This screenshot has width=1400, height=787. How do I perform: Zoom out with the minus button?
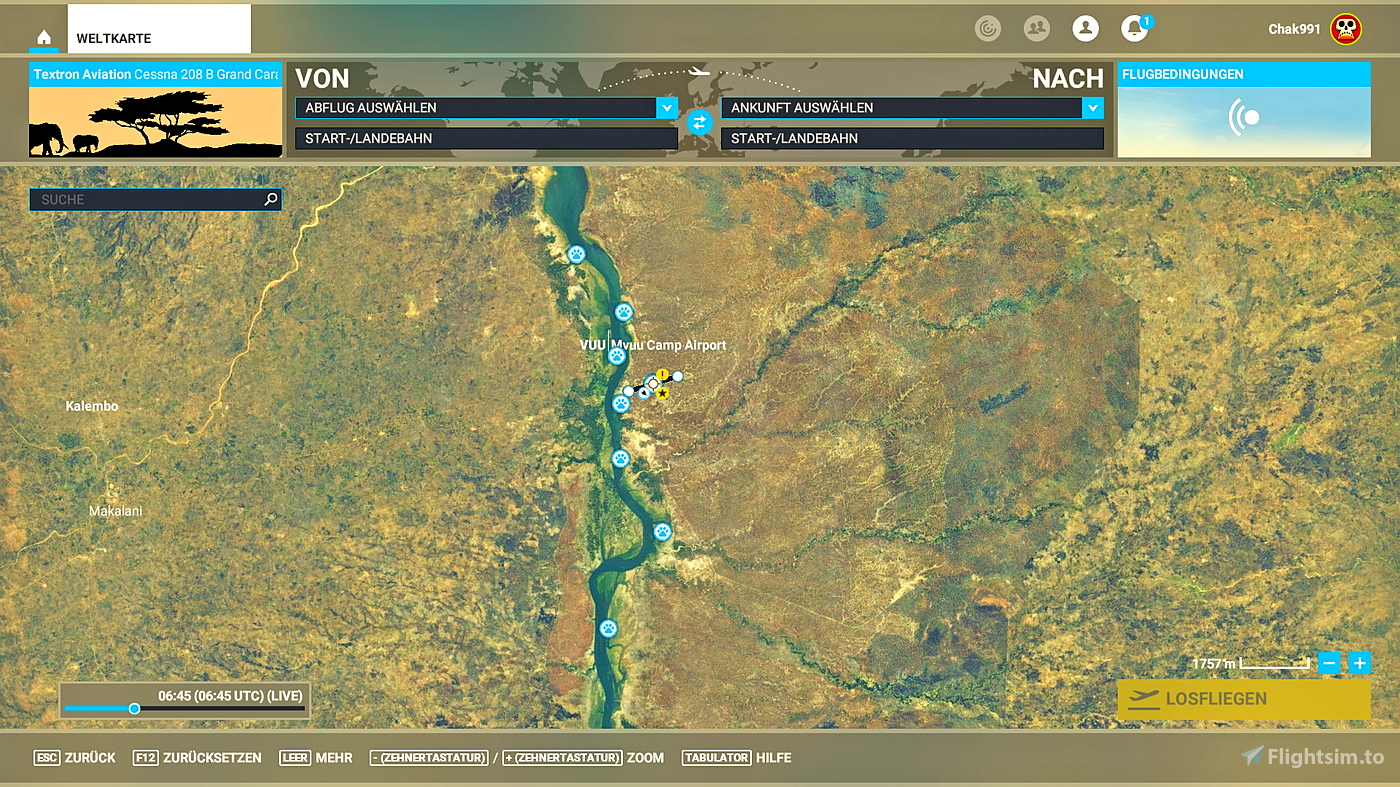point(1329,663)
